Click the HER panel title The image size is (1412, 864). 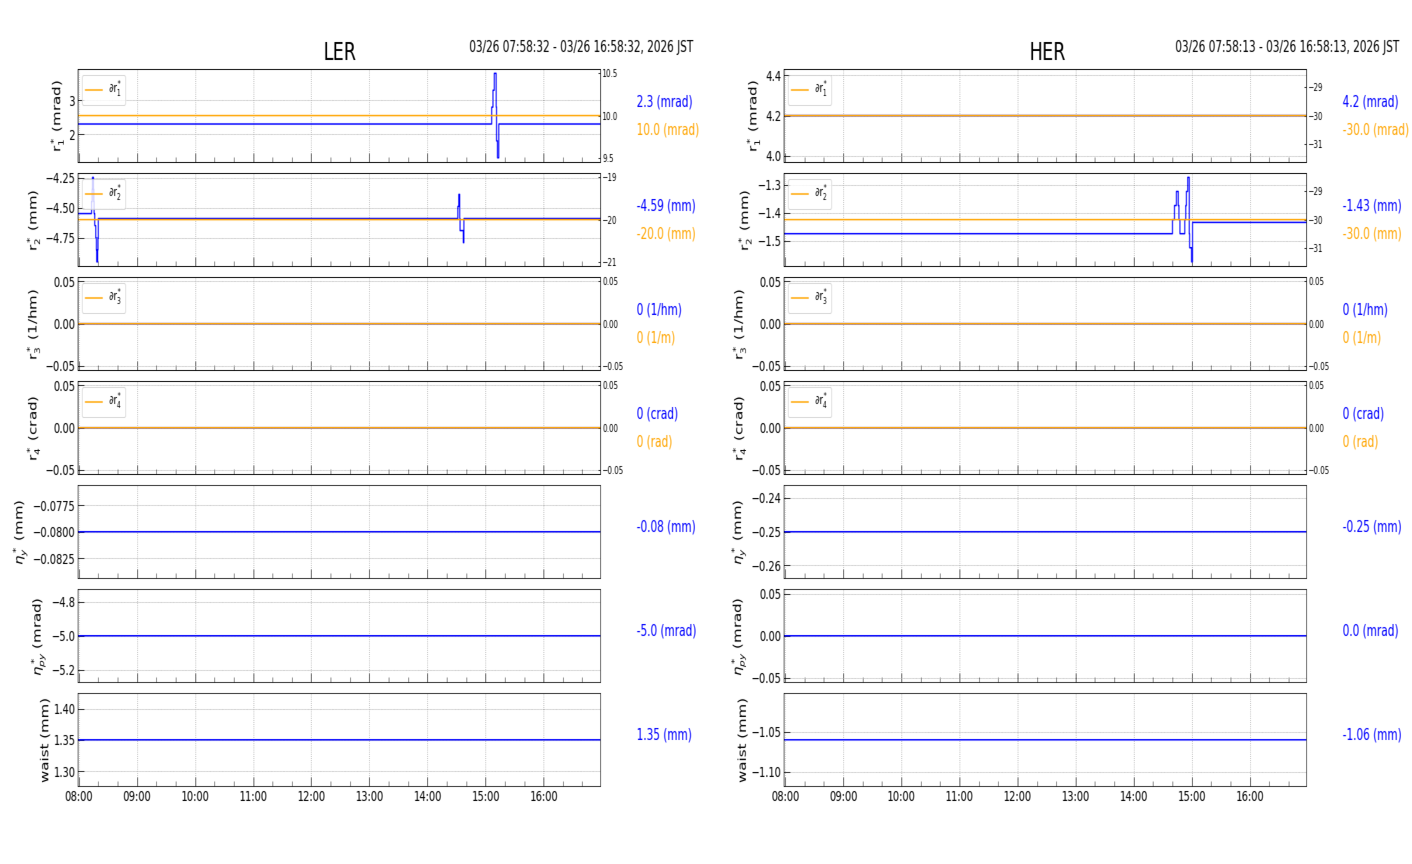click(1046, 52)
